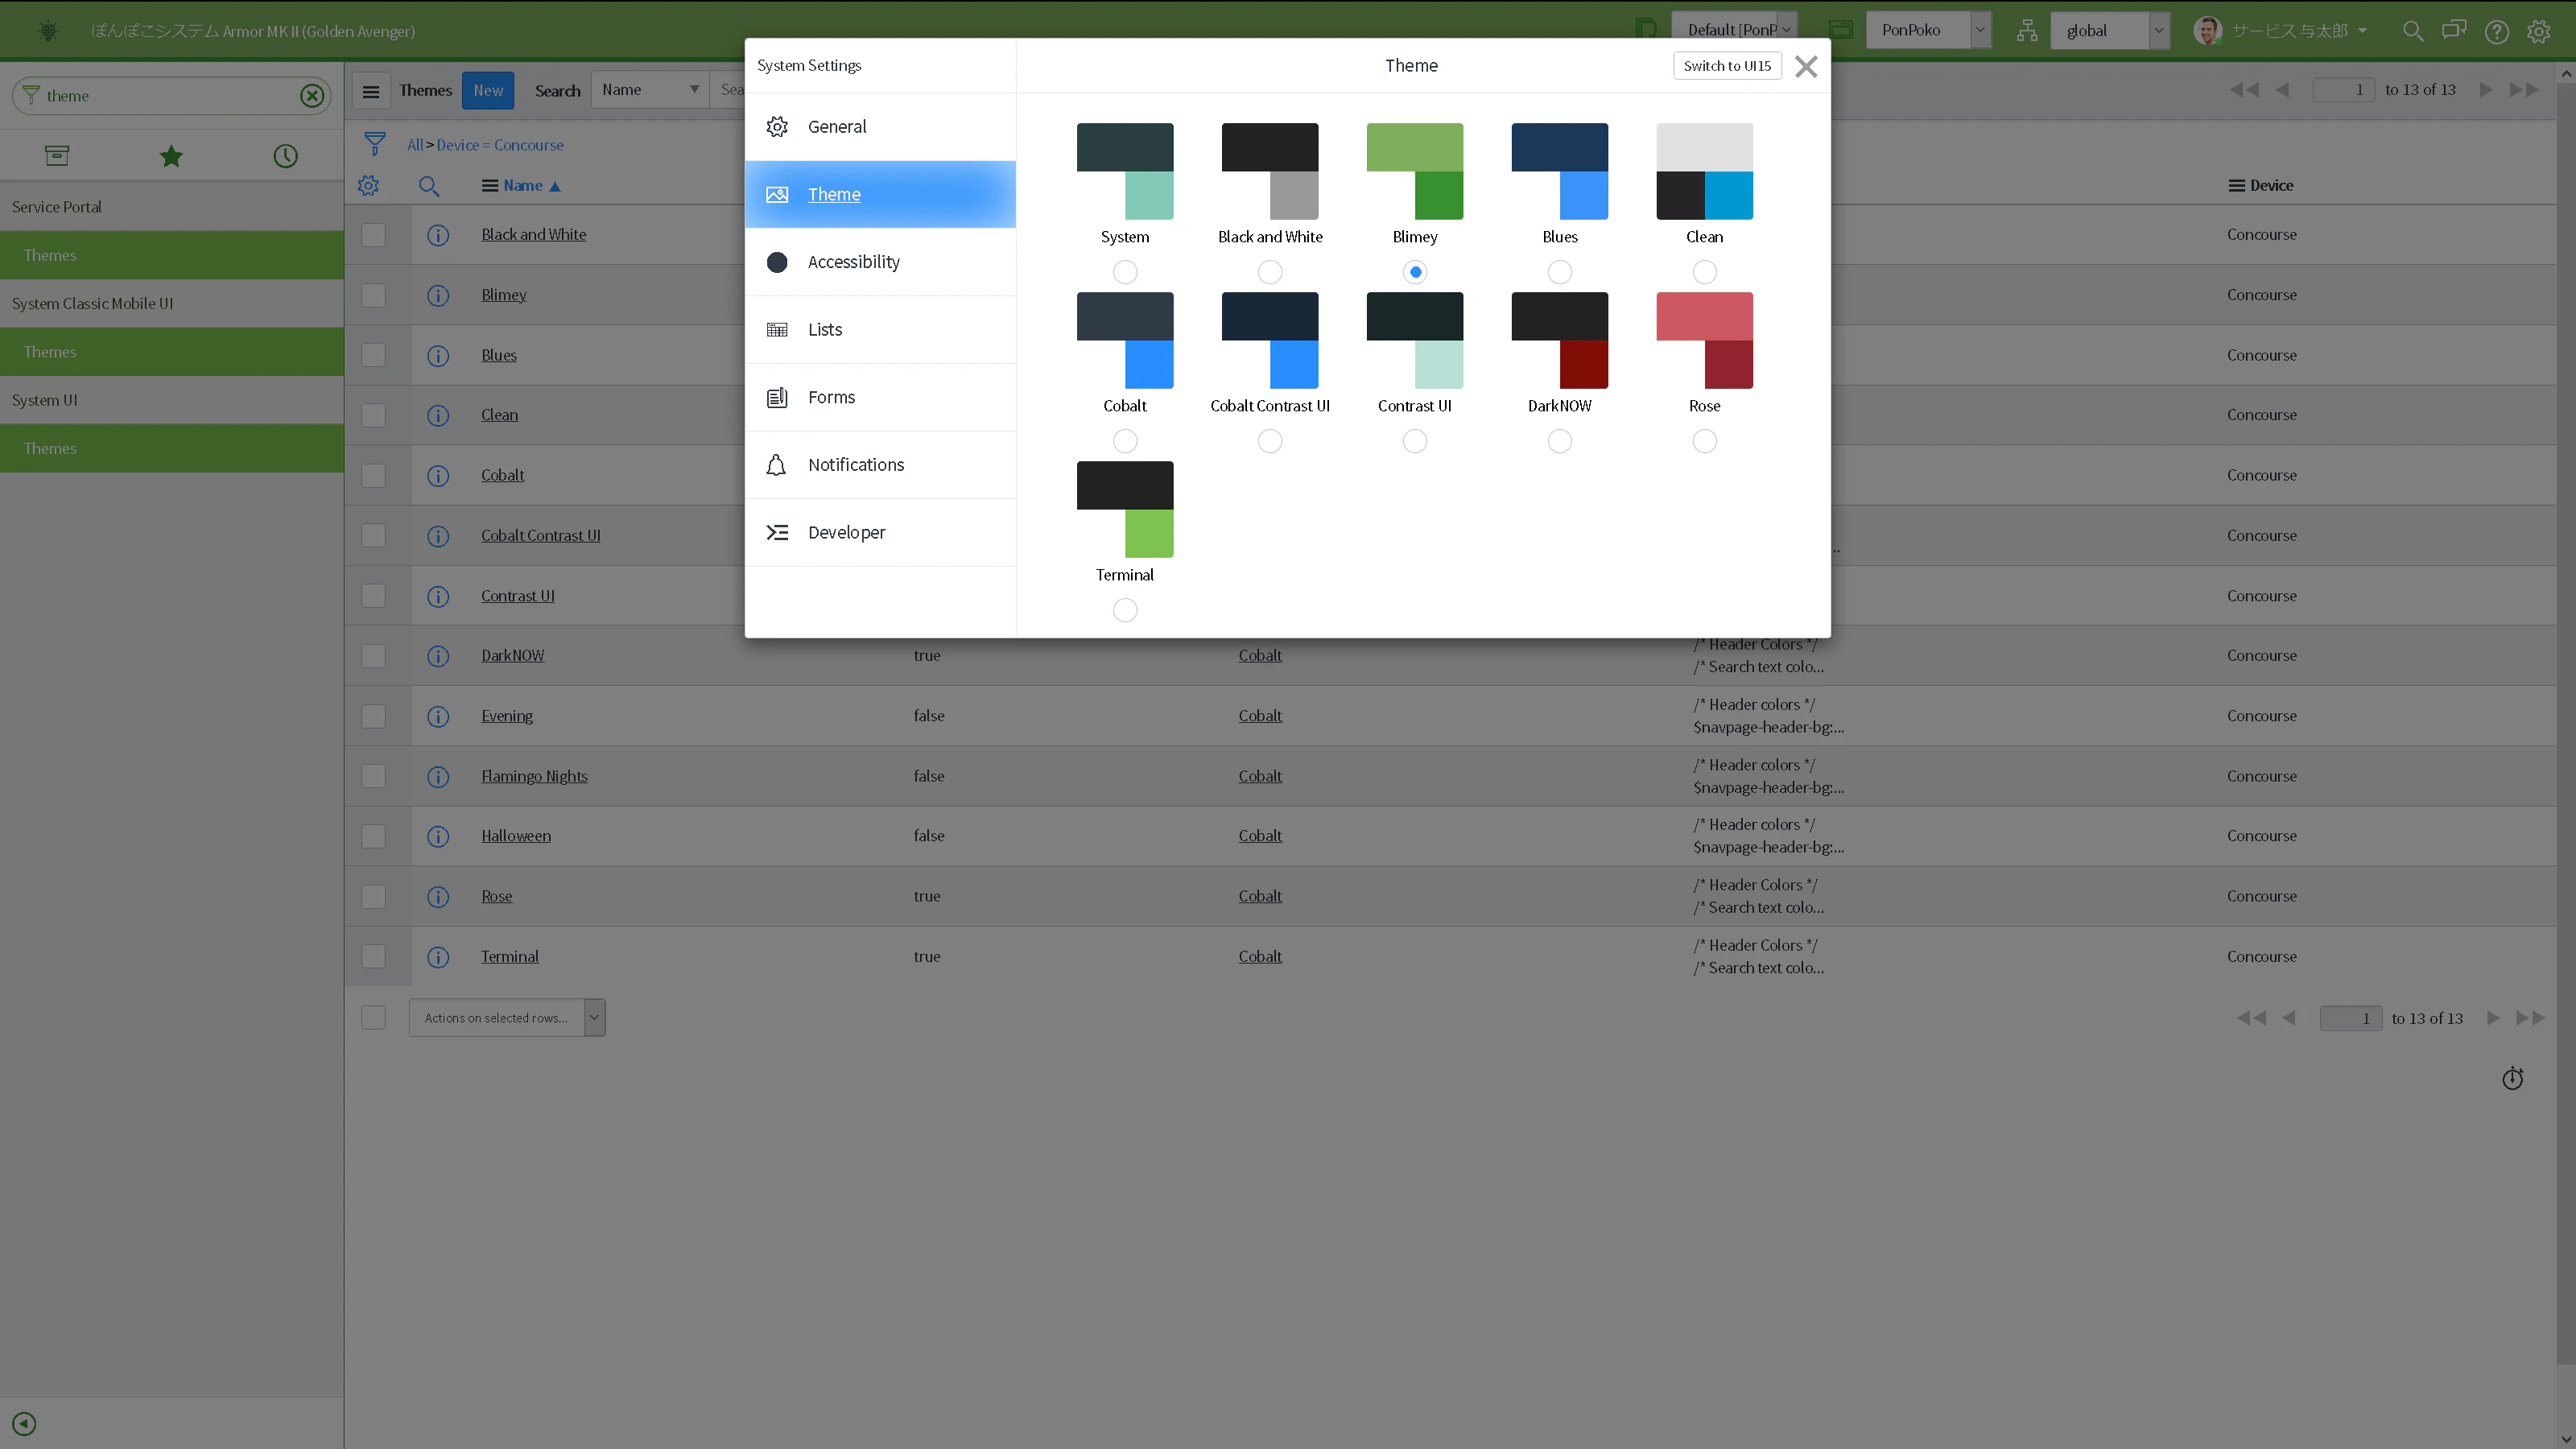Click the New button in Themes list

488,91
